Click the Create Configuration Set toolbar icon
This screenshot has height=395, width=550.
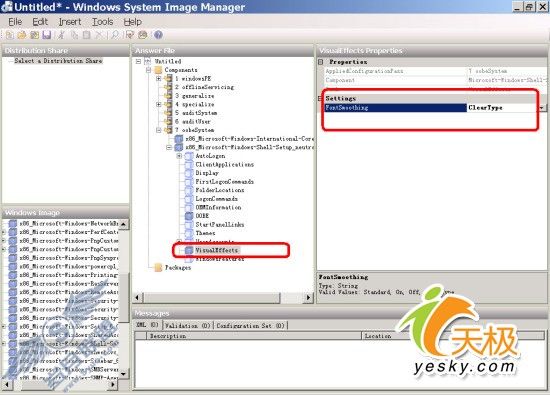coord(143,35)
